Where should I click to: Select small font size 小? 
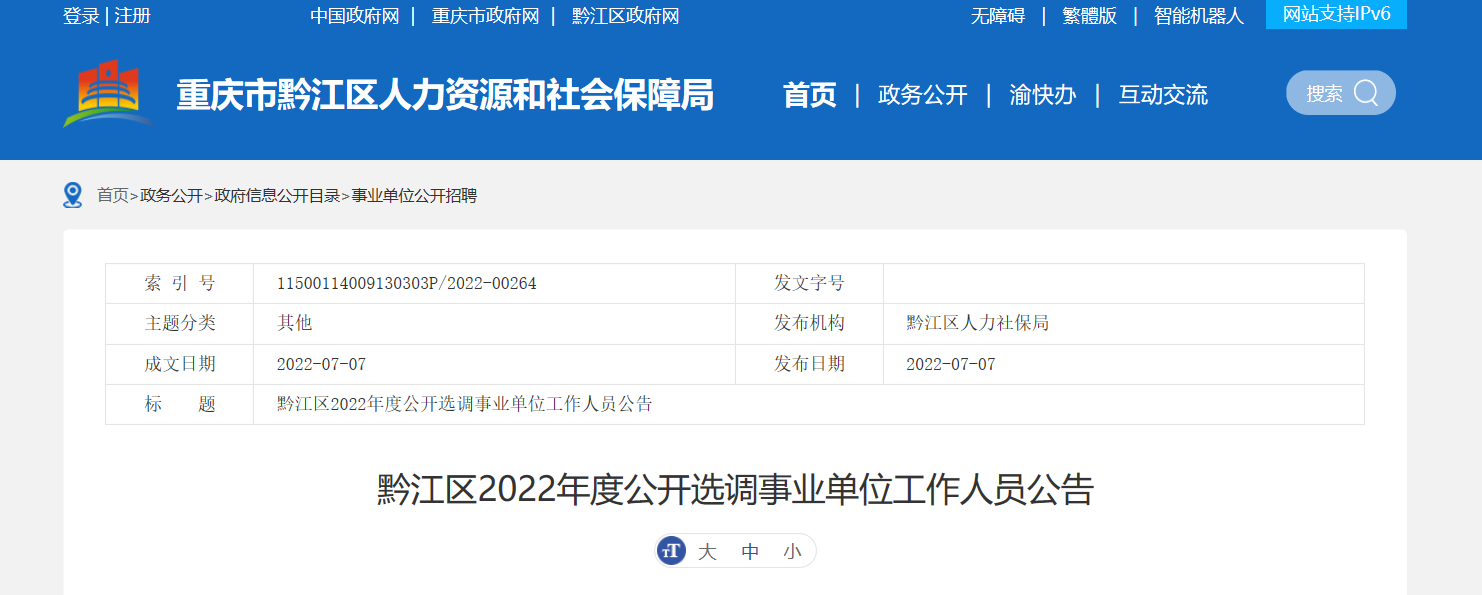coord(792,552)
